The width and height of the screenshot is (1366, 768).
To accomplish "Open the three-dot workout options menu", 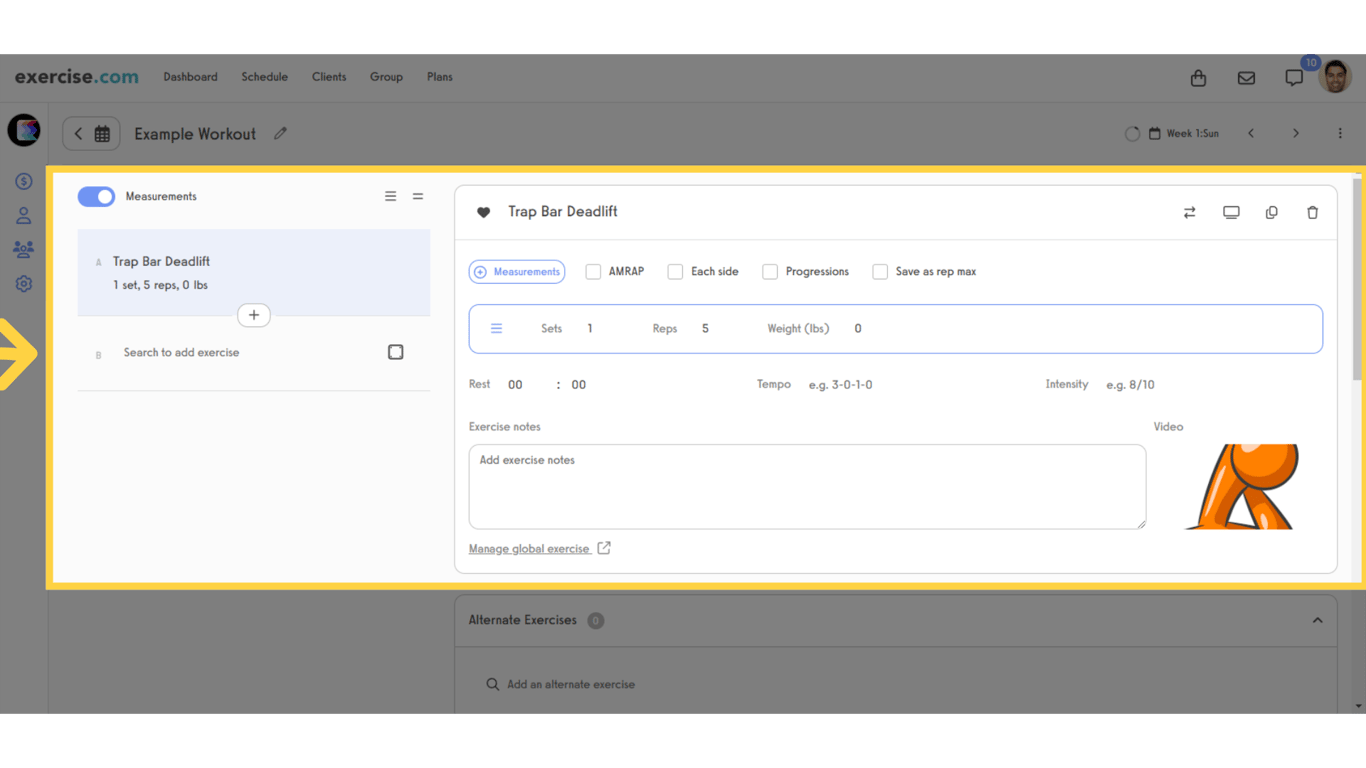I will (1340, 133).
